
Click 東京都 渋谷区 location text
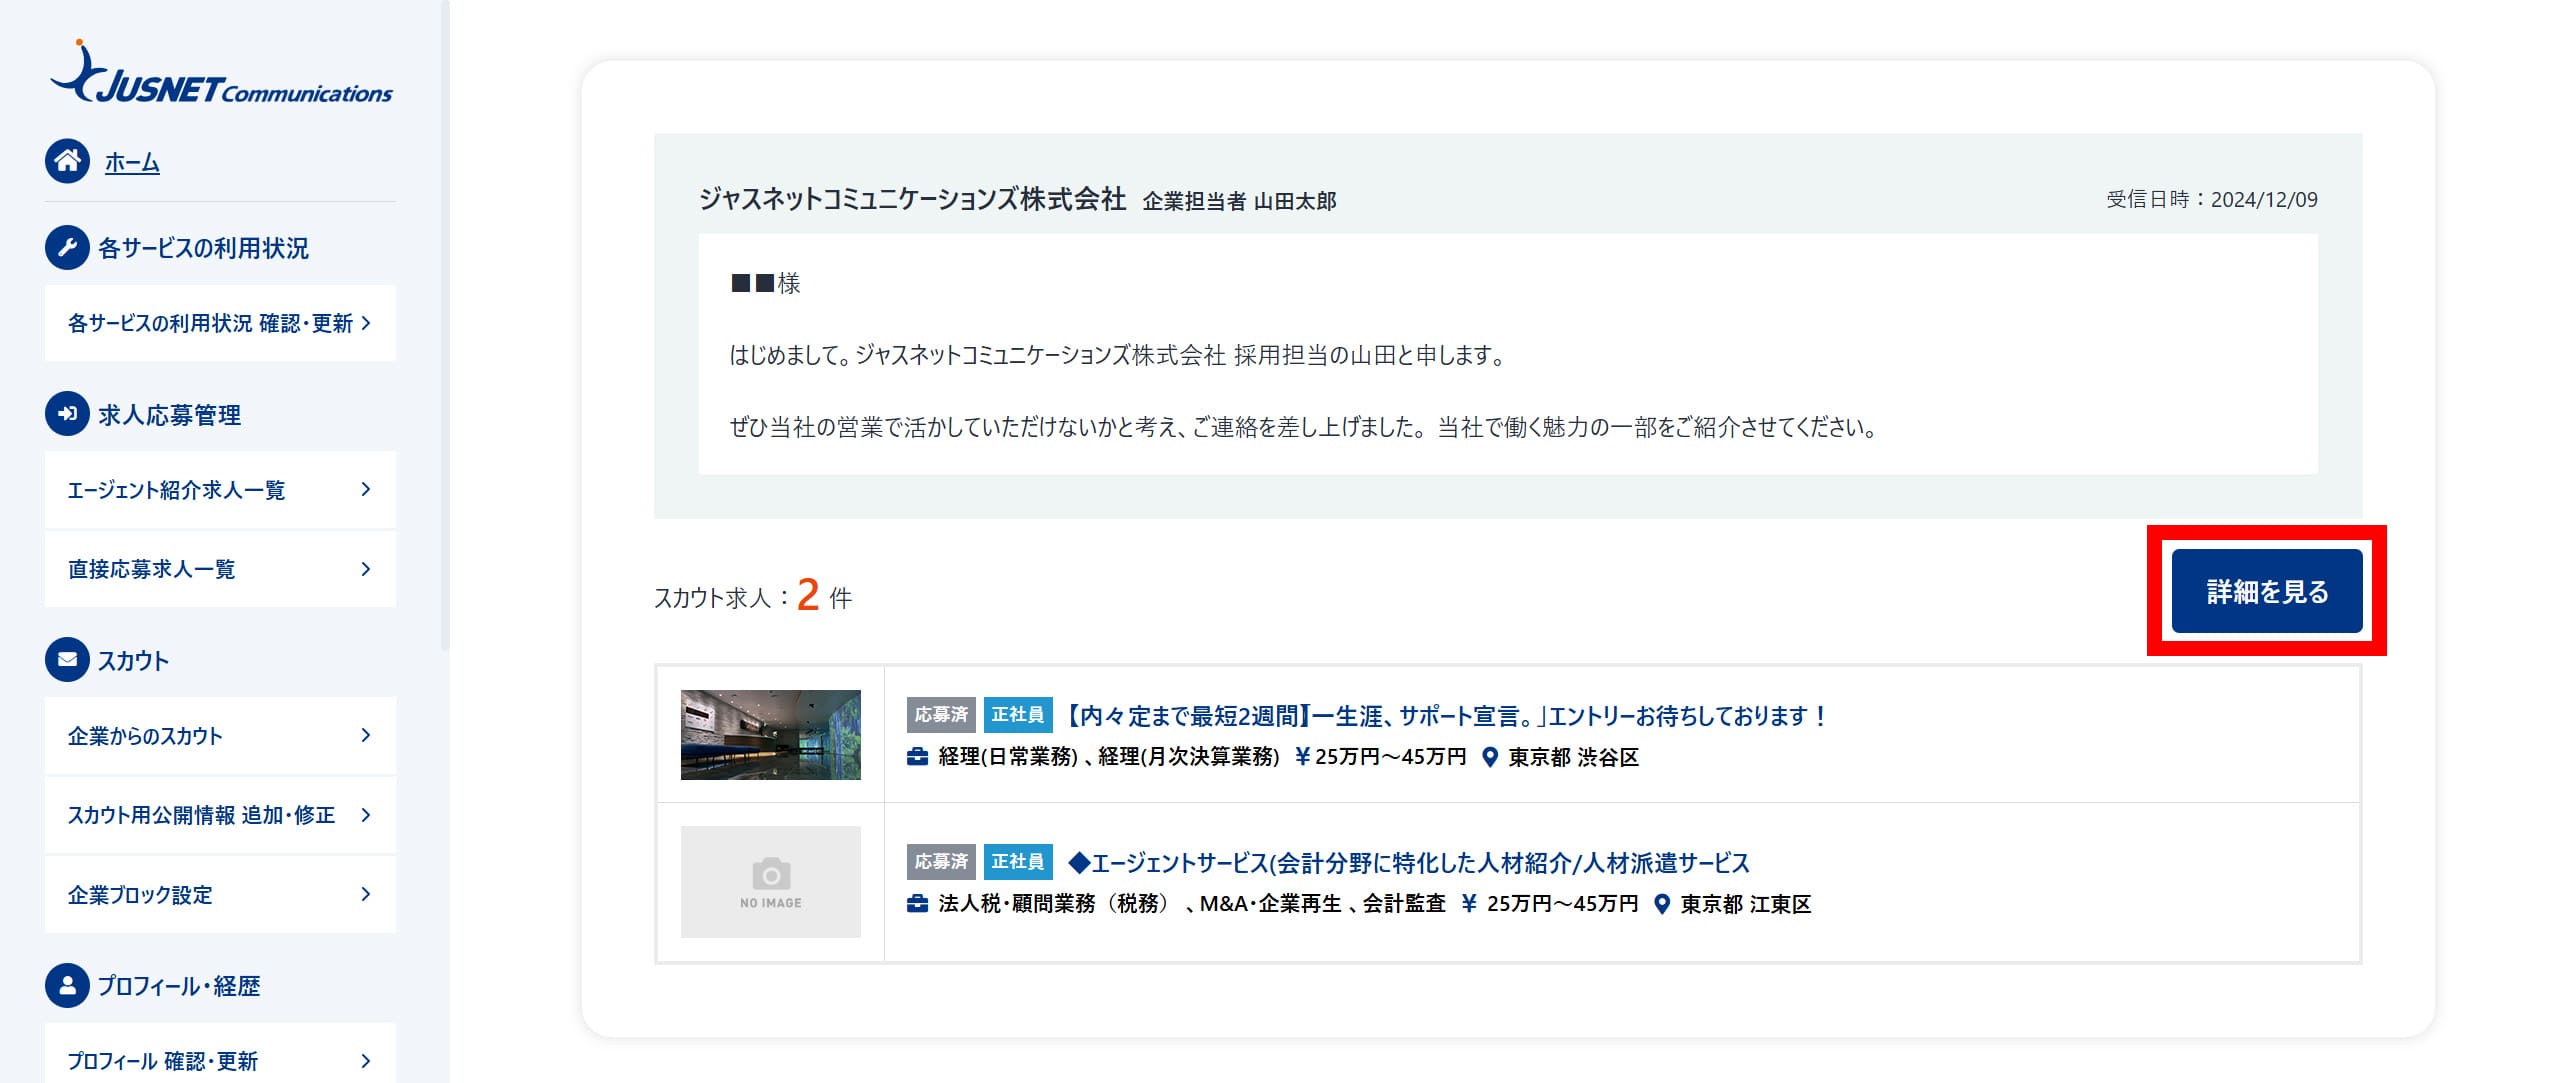(1574, 757)
